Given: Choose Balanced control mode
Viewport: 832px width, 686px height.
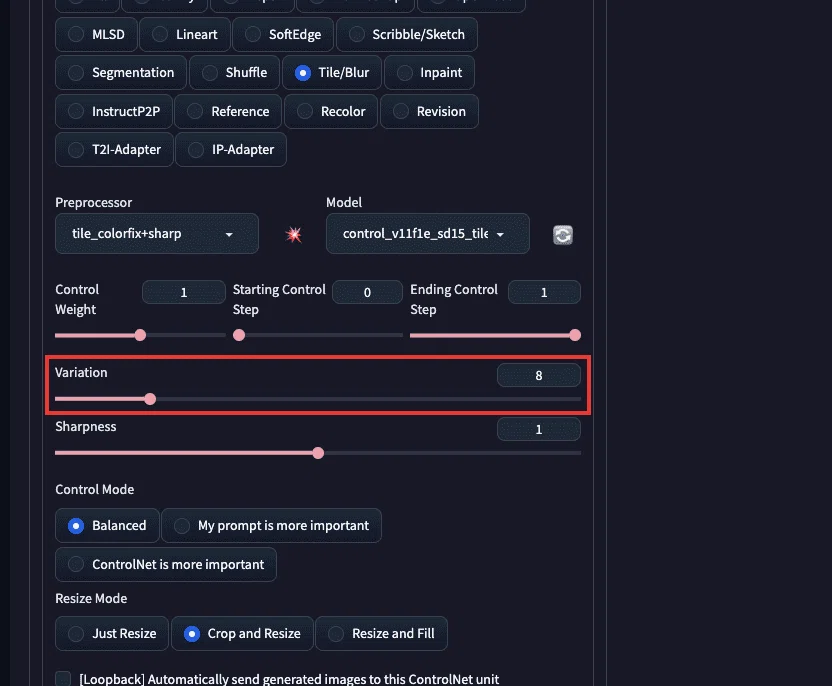Looking at the screenshot, I should 107,526.
